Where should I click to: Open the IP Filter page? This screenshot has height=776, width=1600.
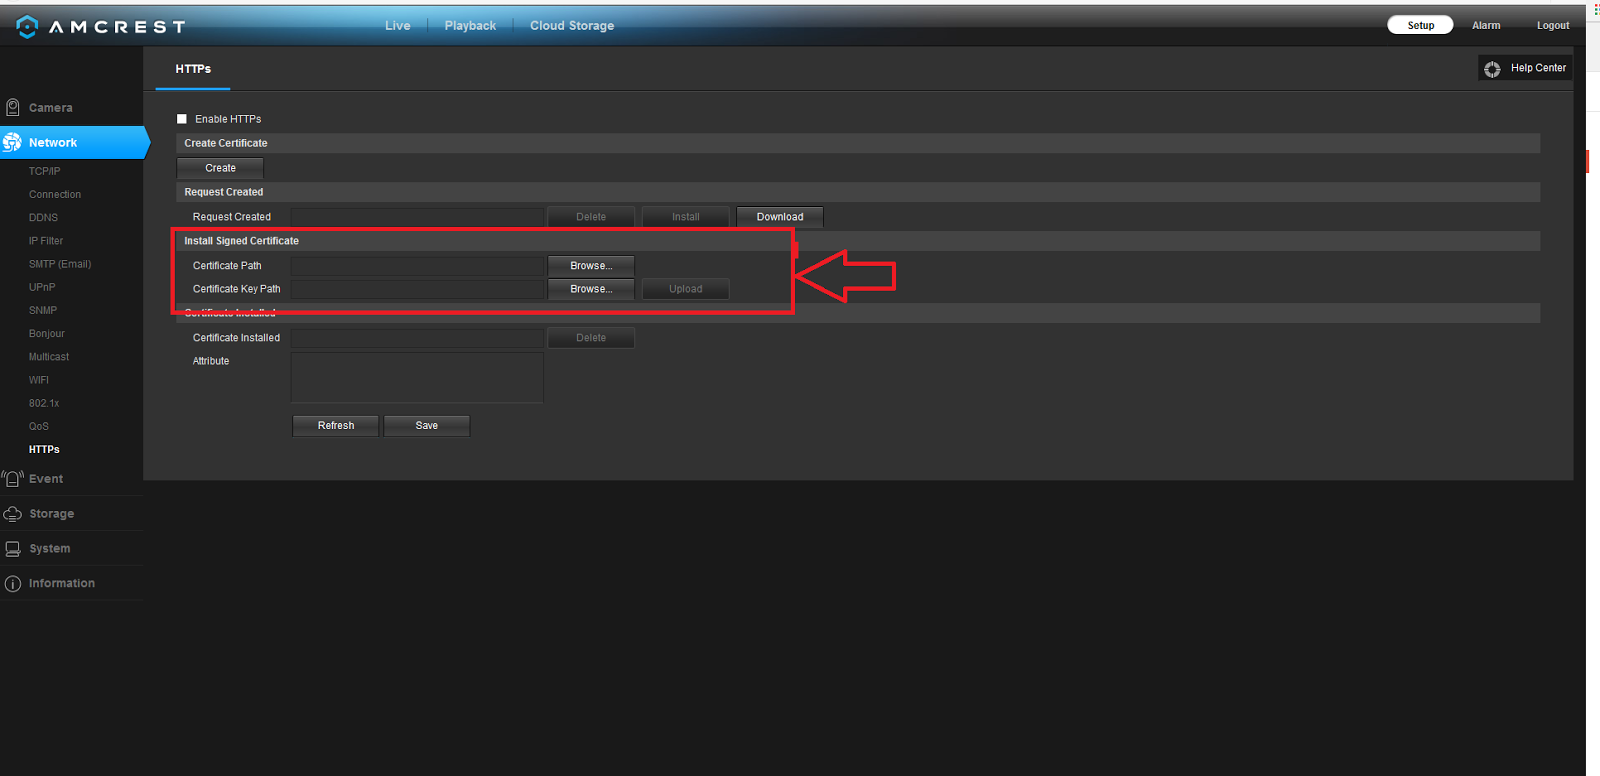46,241
